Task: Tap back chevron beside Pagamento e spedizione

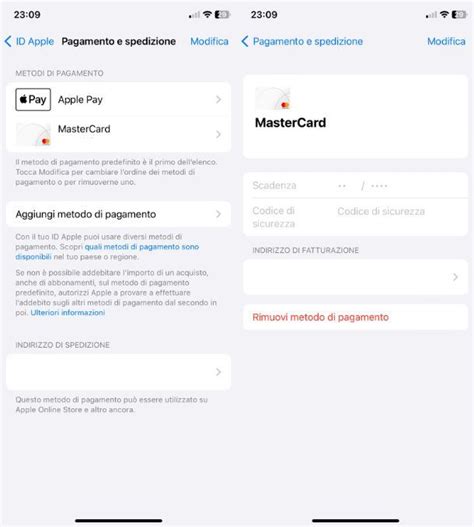Action: [x=245, y=41]
